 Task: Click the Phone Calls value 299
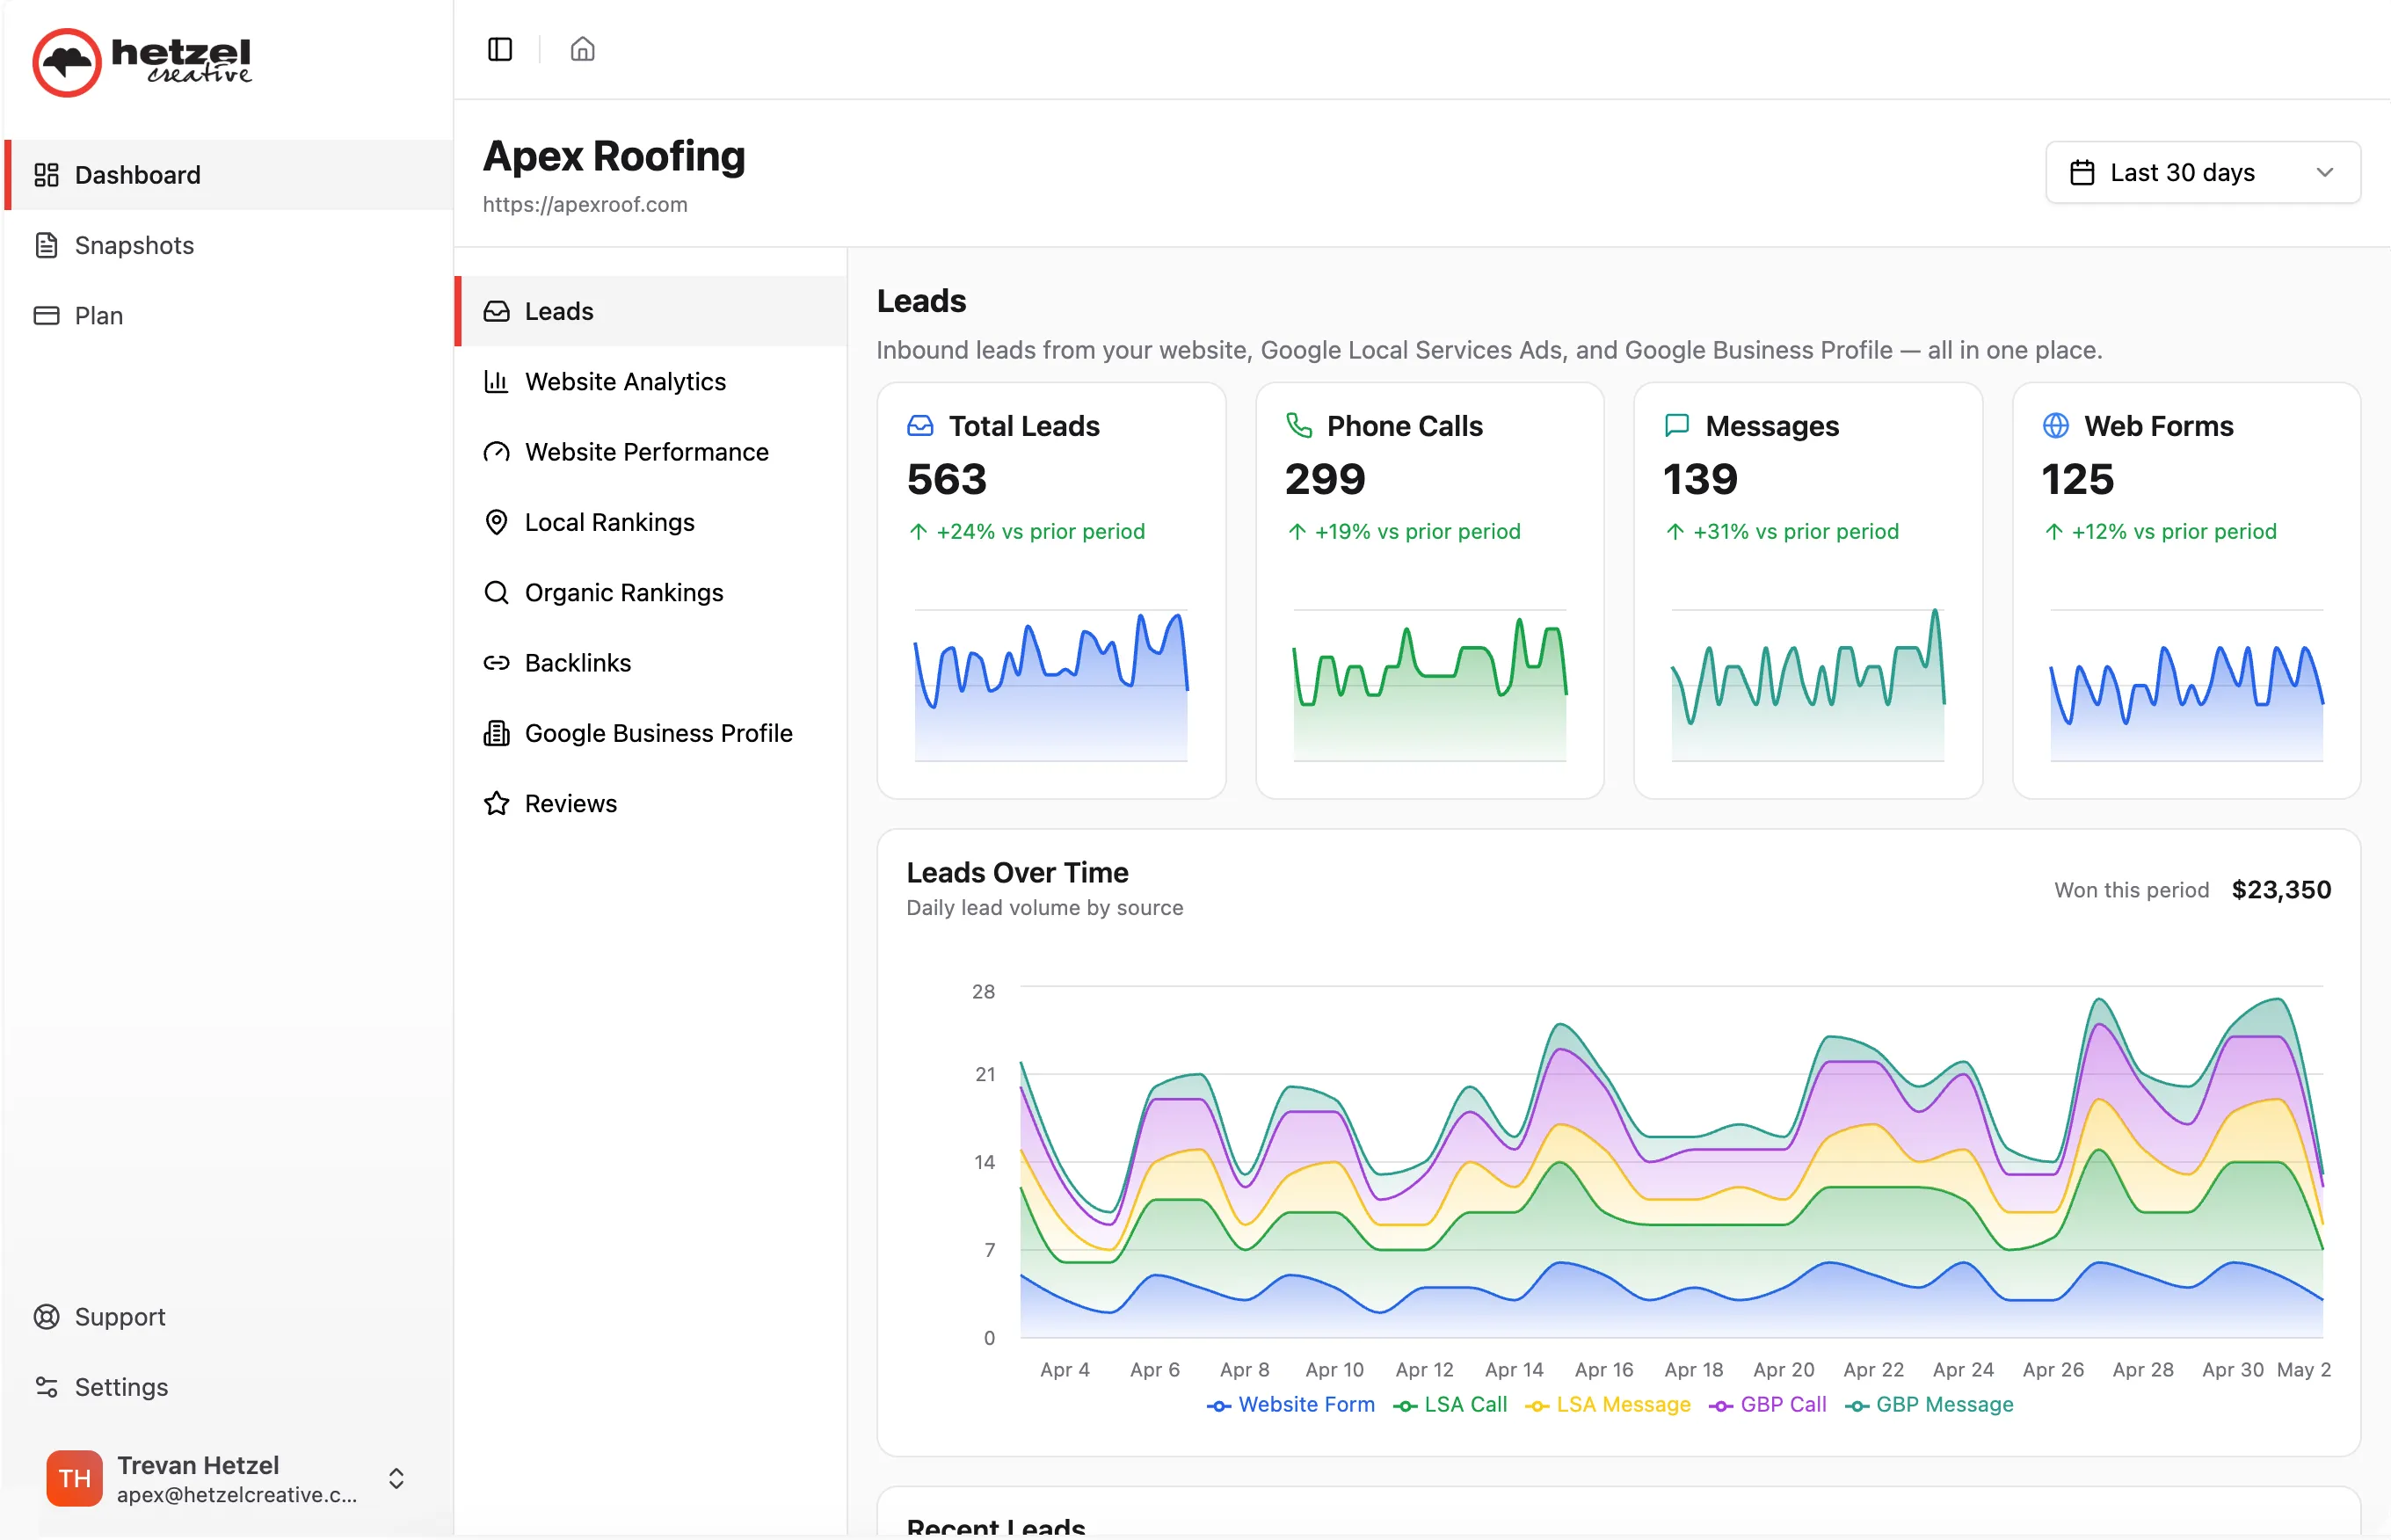pos(1324,479)
